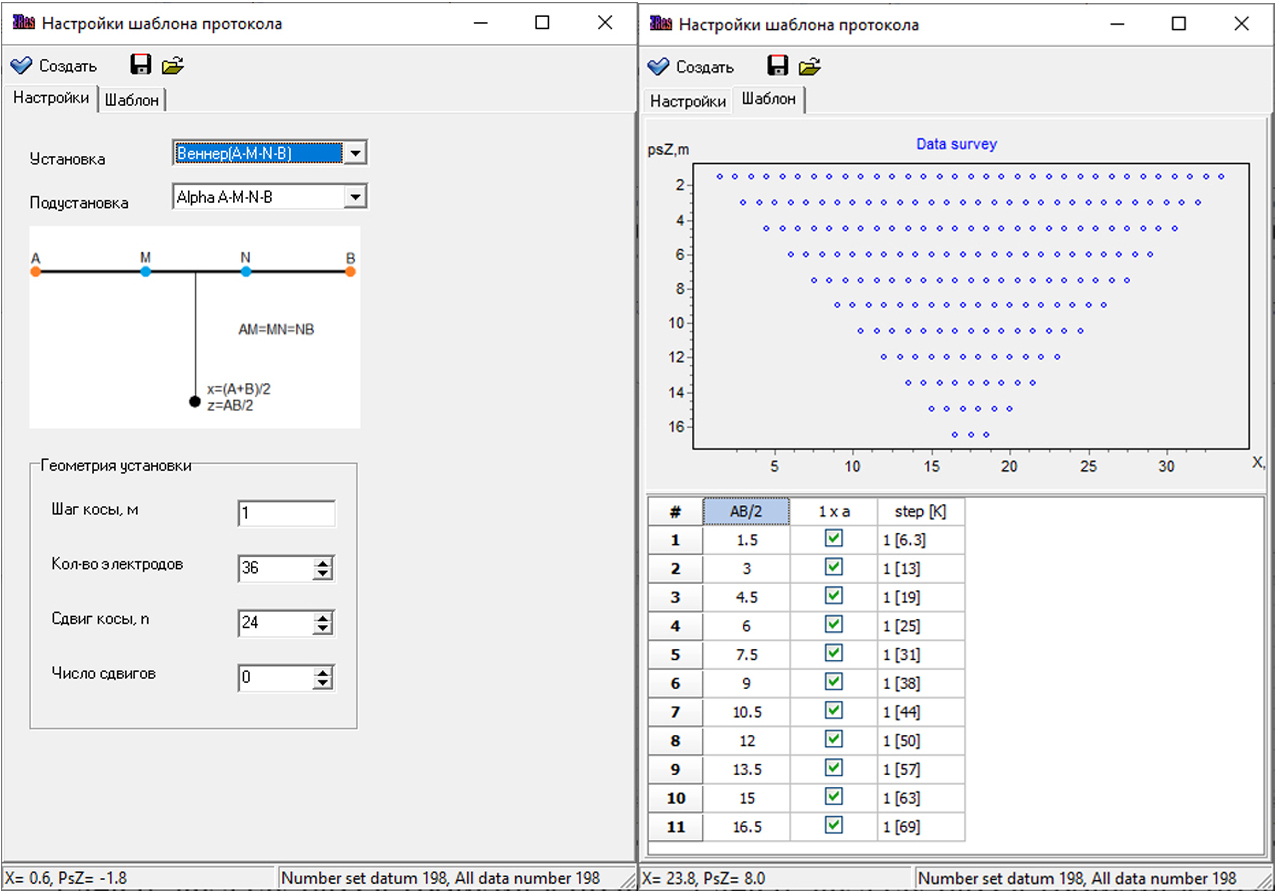Select the step cell 1 [38]
The height and width of the screenshot is (892, 1277).
921,684
